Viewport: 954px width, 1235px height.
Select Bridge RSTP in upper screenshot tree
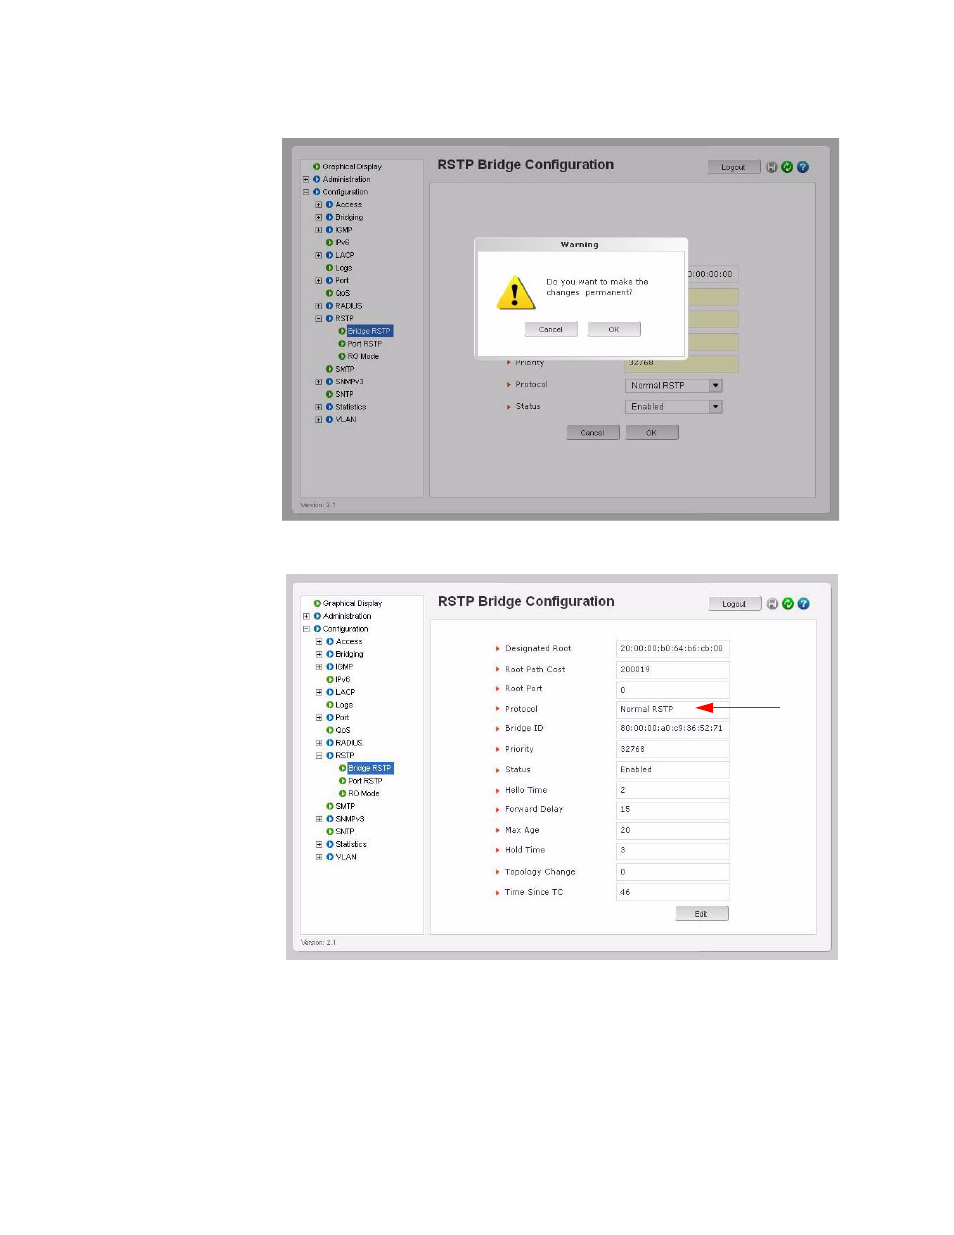[369, 331]
